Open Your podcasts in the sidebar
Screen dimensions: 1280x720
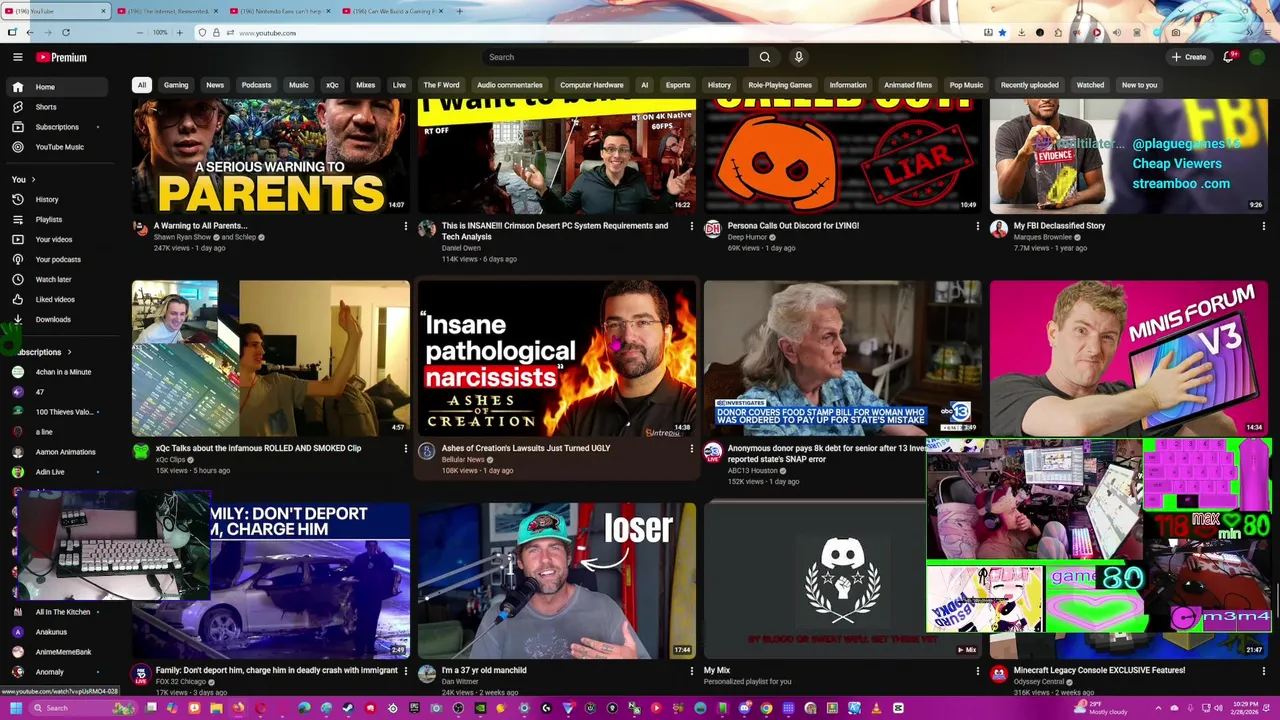coord(58,259)
